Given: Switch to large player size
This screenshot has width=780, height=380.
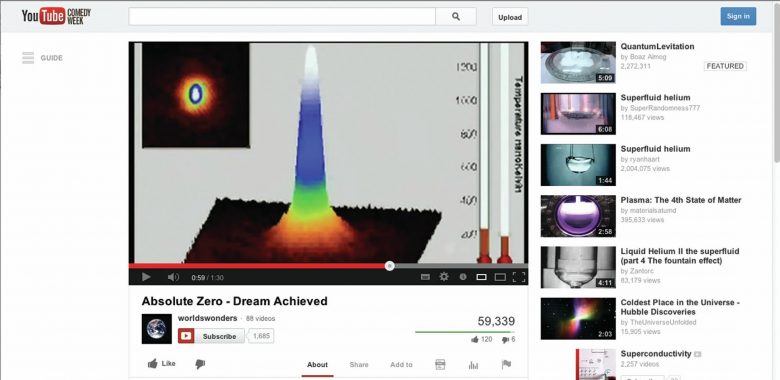Looking at the screenshot, I should click(x=500, y=277).
